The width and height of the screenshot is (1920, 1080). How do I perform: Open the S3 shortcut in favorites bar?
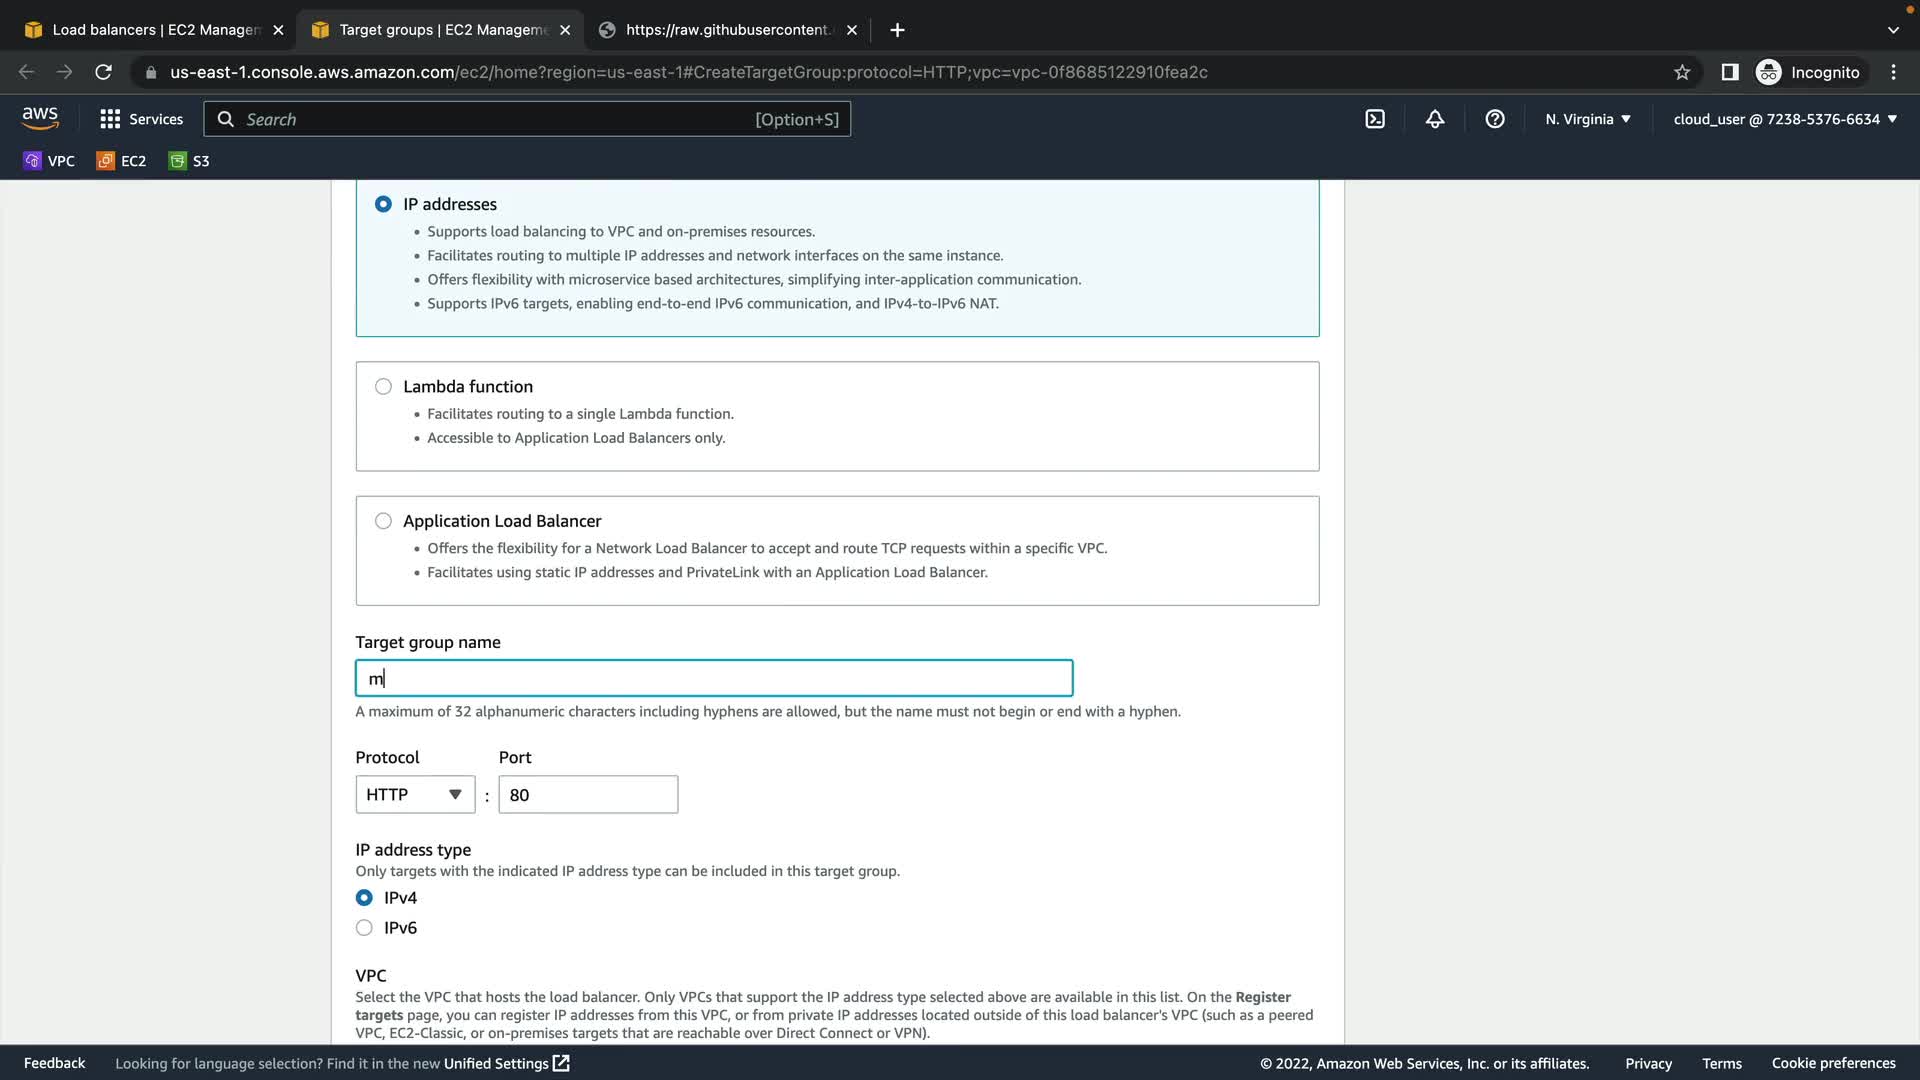pos(190,161)
